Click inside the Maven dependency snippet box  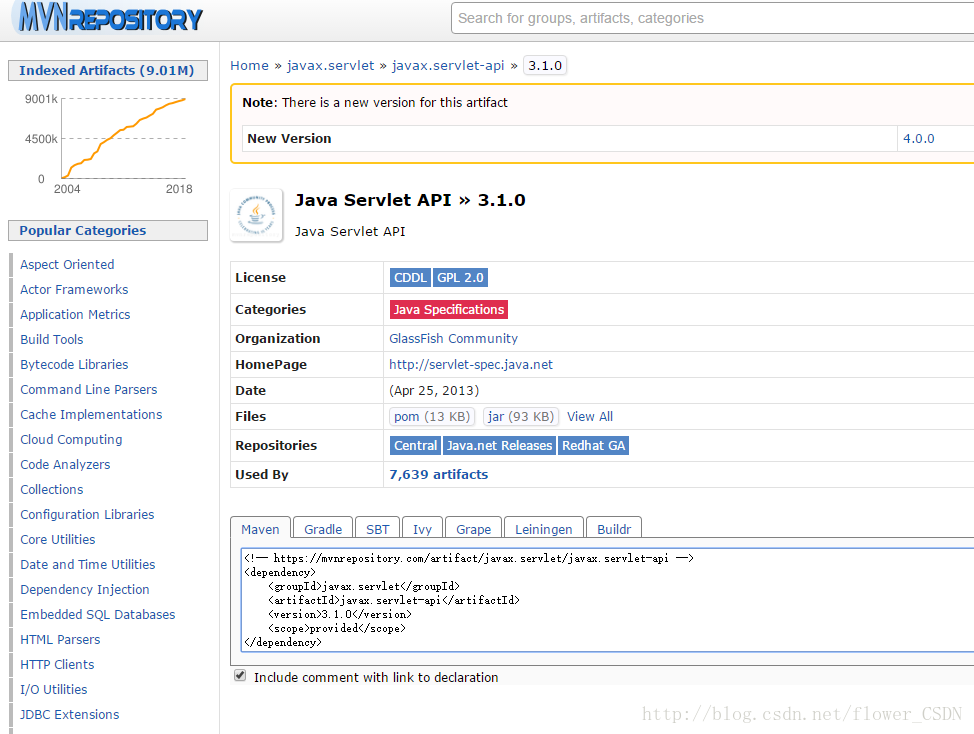[607, 600]
